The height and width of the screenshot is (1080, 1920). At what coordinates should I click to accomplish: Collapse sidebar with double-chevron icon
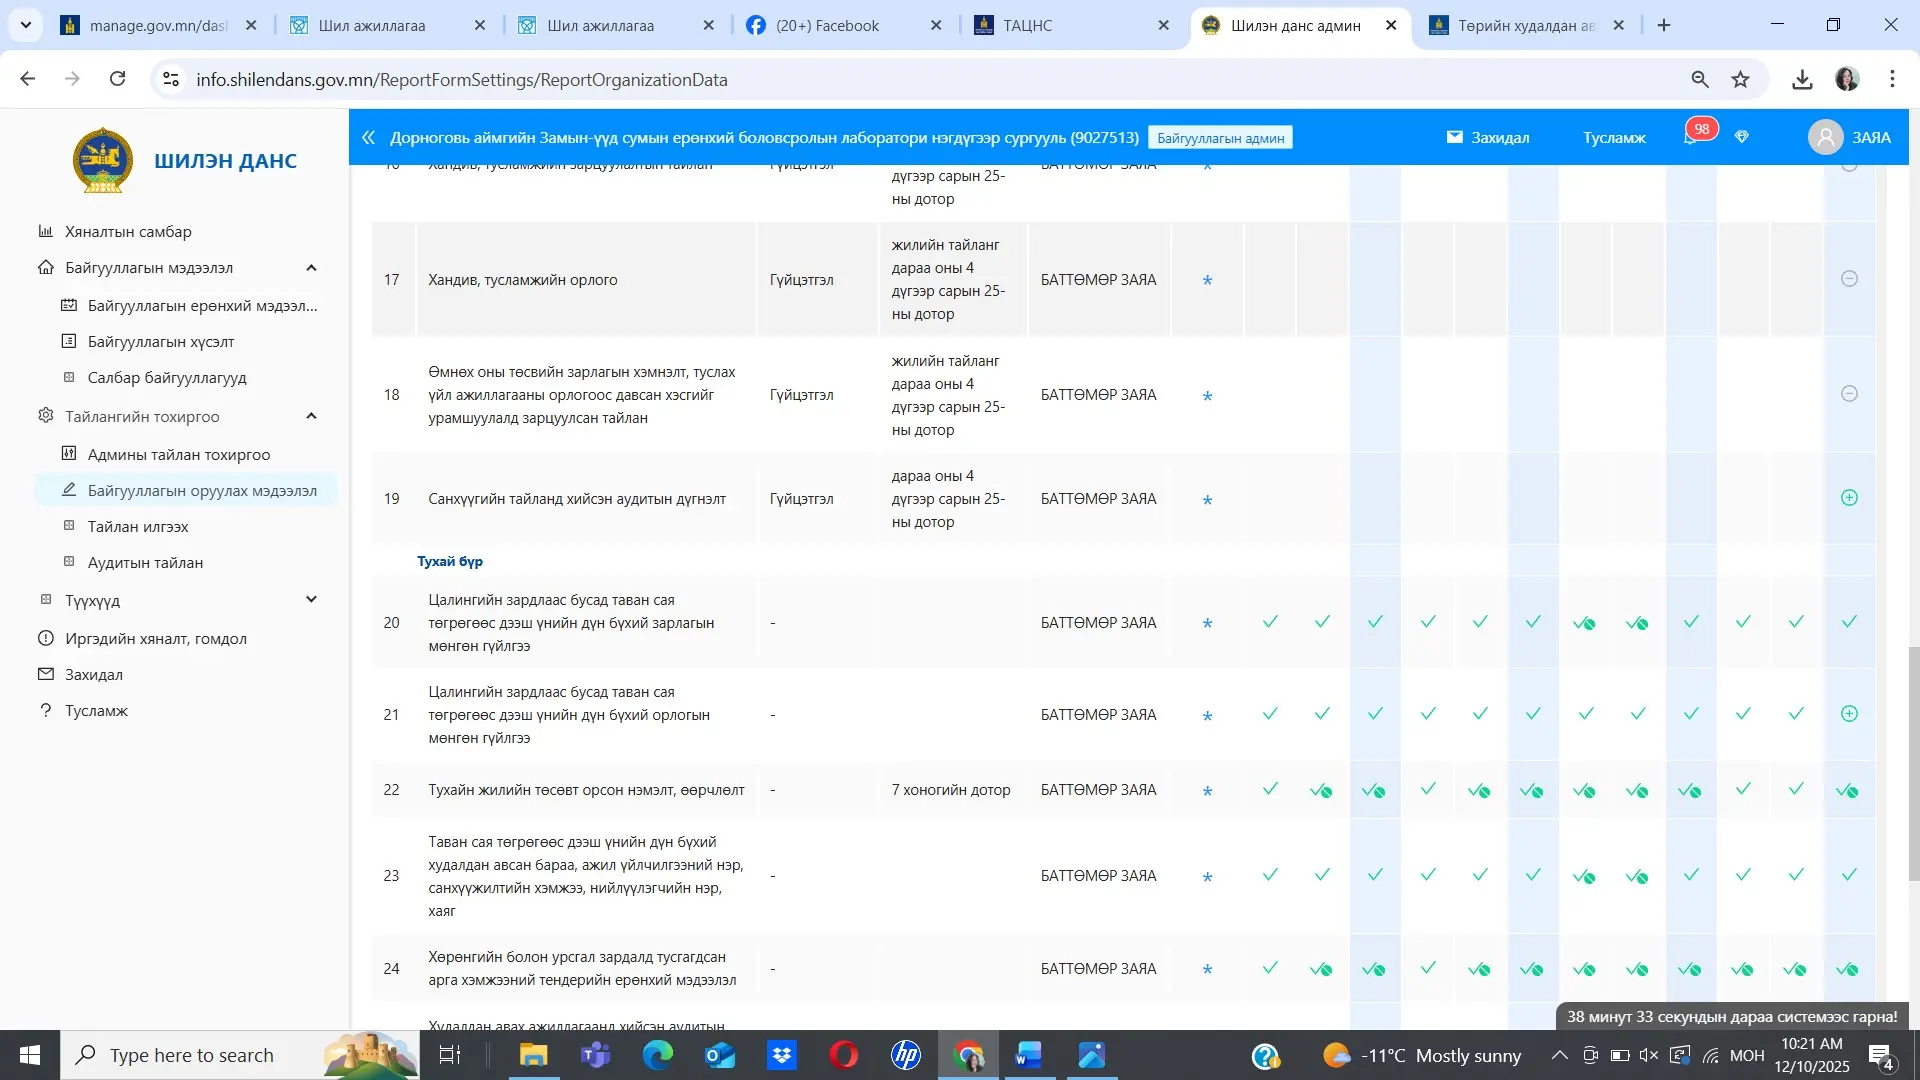click(368, 137)
